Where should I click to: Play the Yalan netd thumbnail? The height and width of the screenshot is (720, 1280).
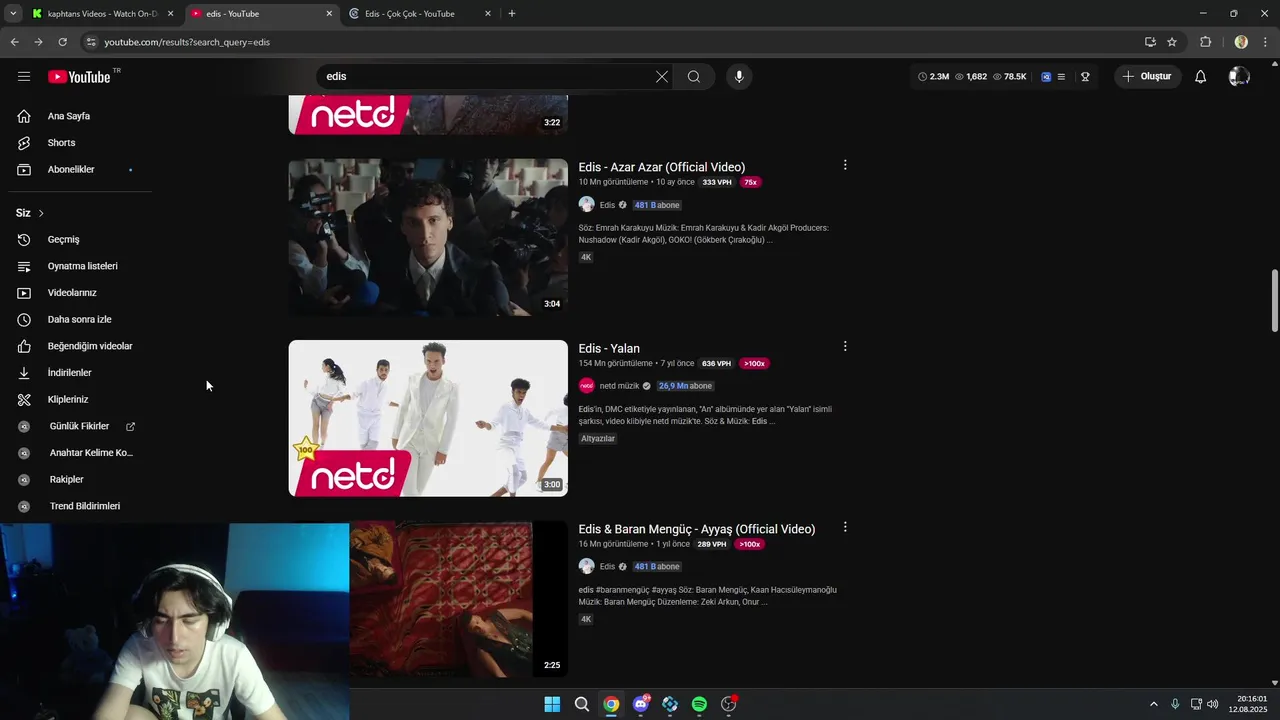coord(428,418)
